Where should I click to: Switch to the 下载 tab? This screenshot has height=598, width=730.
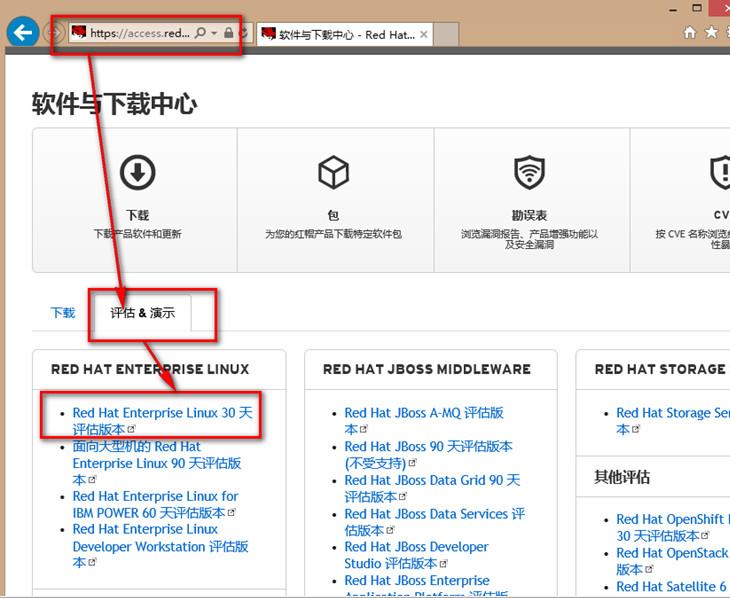(x=62, y=313)
